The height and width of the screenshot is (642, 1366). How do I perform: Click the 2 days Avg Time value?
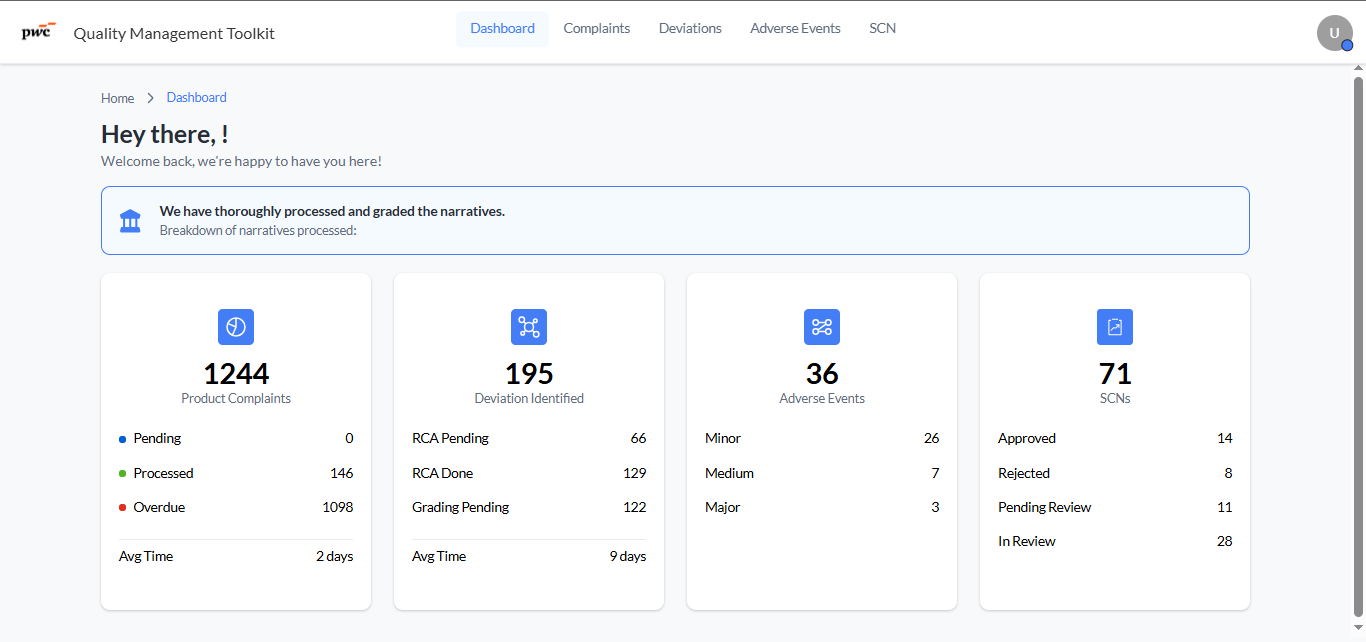click(x=335, y=556)
